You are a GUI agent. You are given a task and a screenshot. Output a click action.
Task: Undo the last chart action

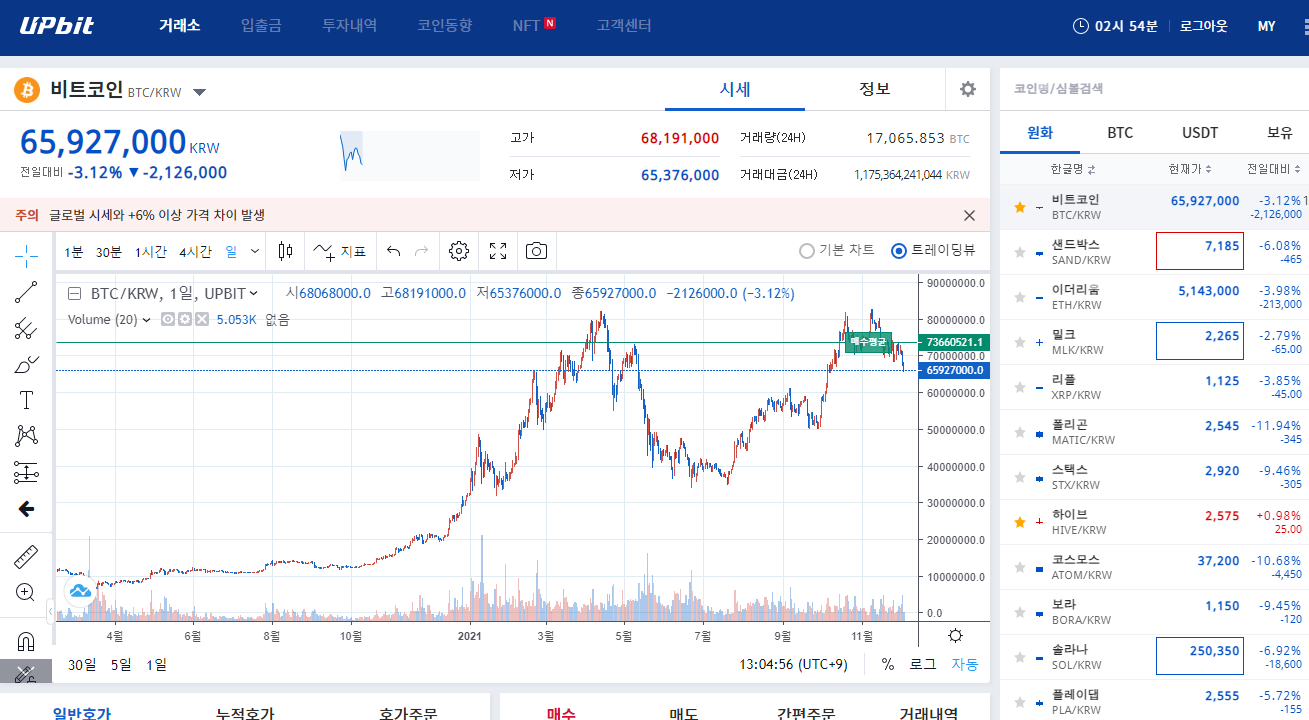coord(394,252)
